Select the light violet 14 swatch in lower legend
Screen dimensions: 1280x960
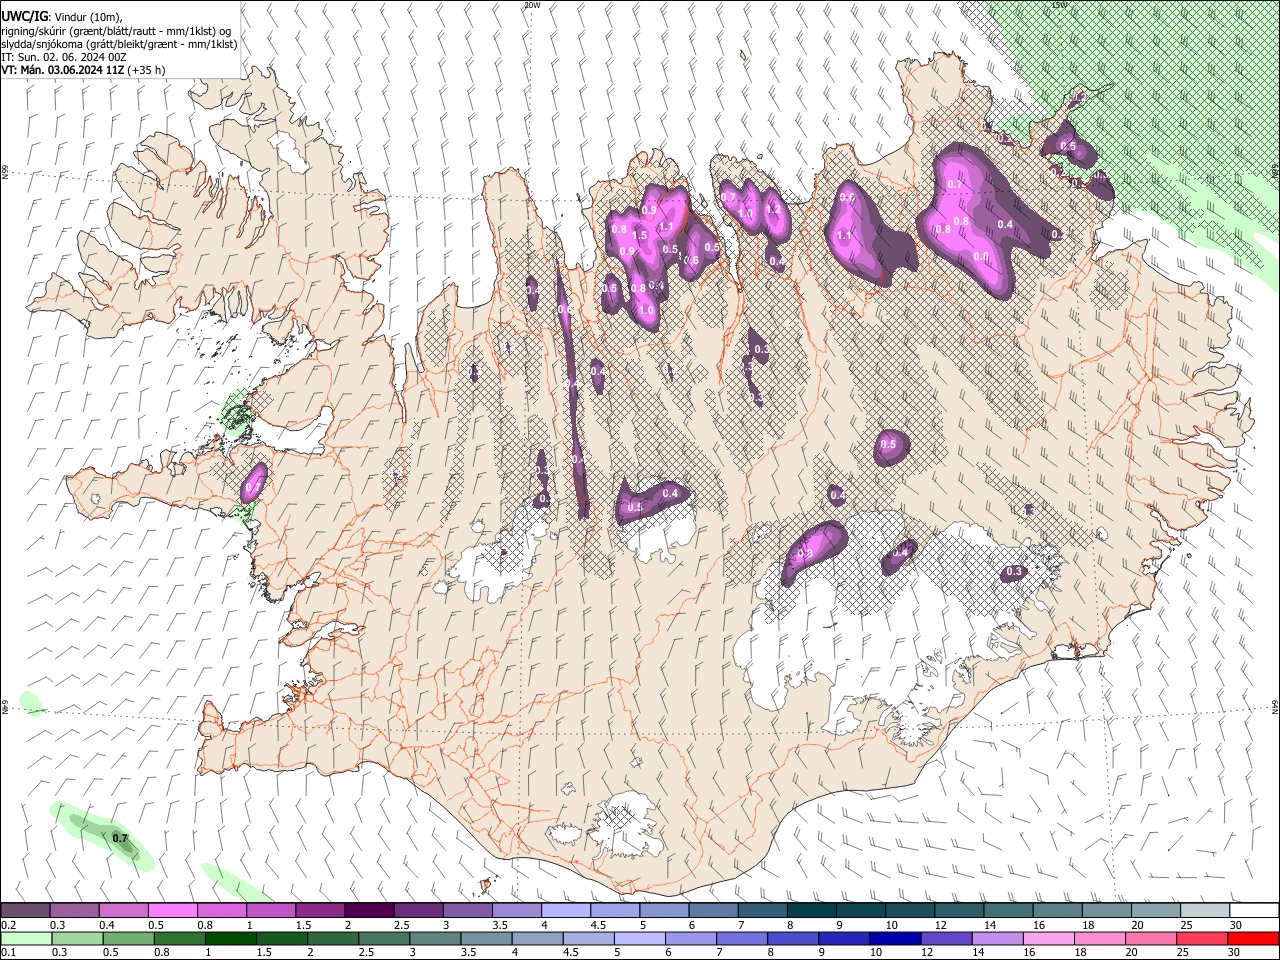pos(997,938)
